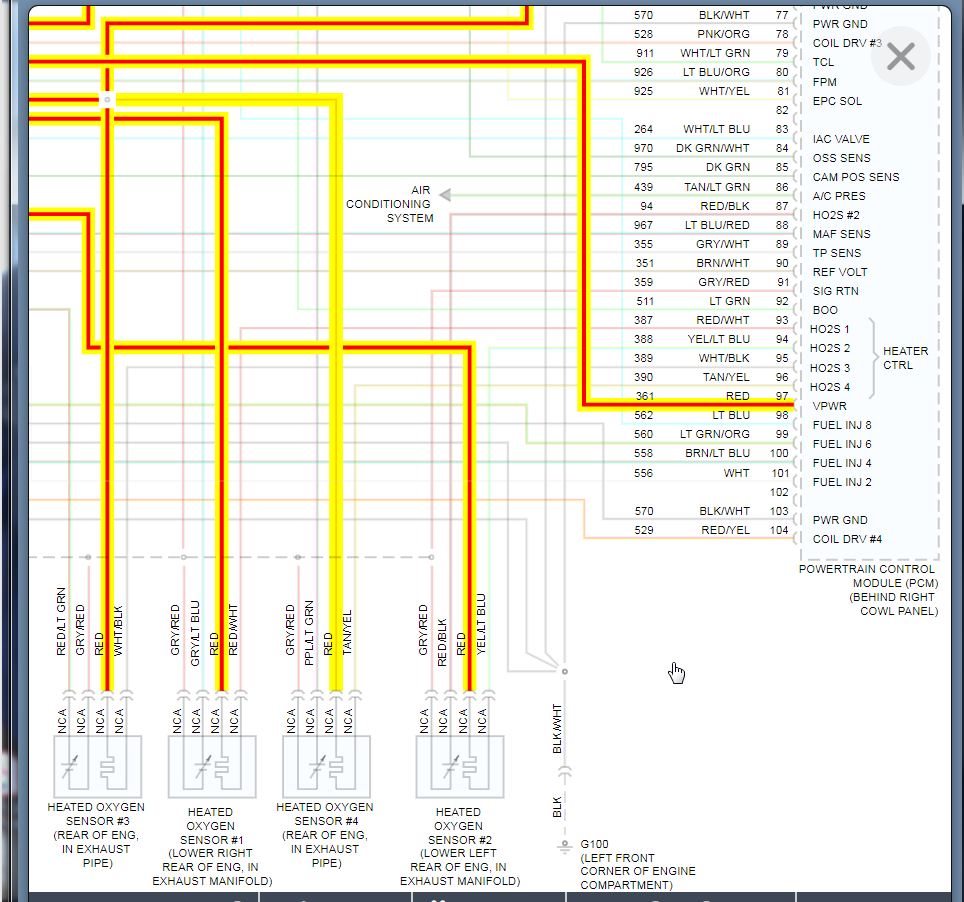Click the A/C PRES pin label
964x902 pixels.
pos(839,196)
